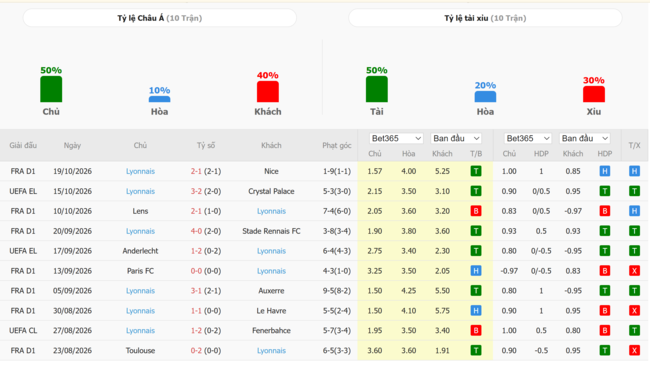The width and height of the screenshot is (650, 375).
Task: Click the opponent name Crystal Palace
Action: pos(271,191)
